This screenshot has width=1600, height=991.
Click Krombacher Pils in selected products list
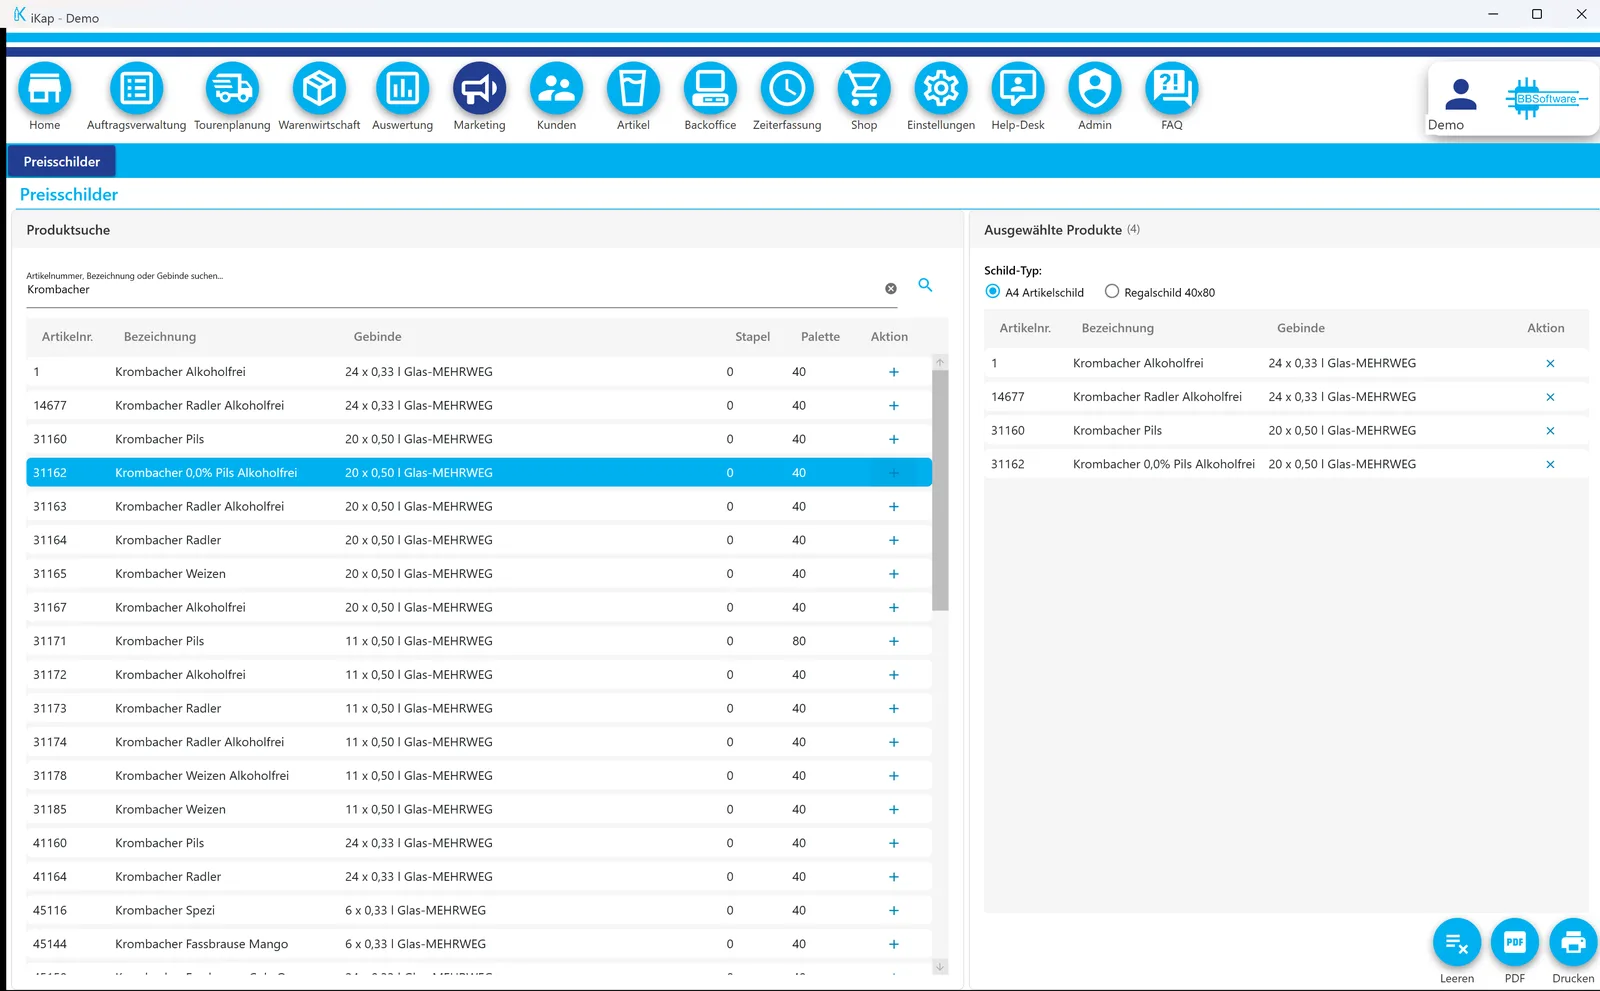1117,431
